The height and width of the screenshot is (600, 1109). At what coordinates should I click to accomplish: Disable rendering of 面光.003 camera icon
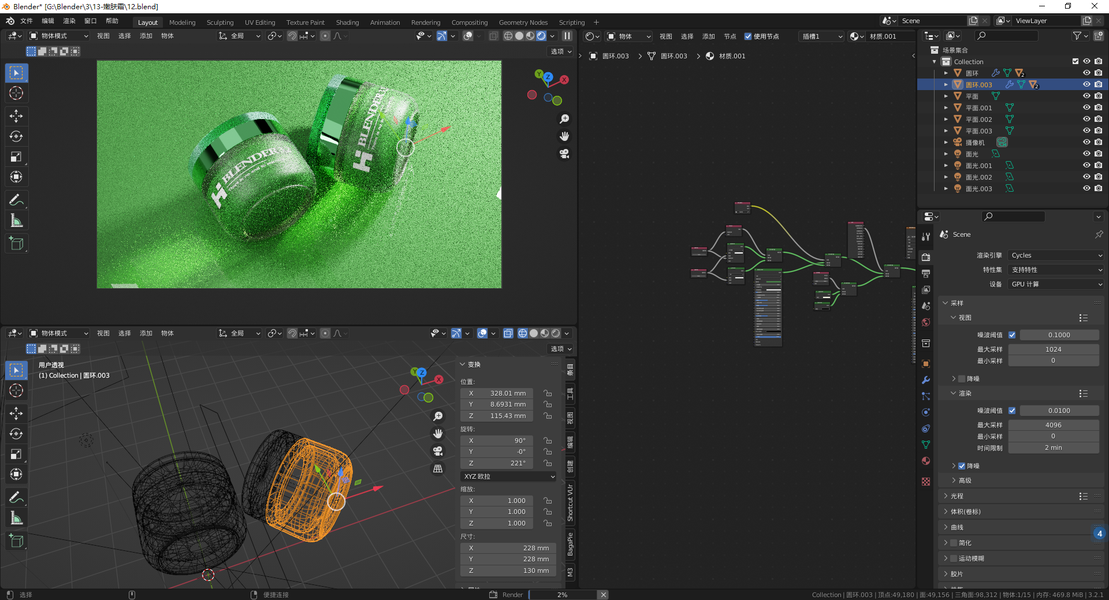coord(1098,188)
